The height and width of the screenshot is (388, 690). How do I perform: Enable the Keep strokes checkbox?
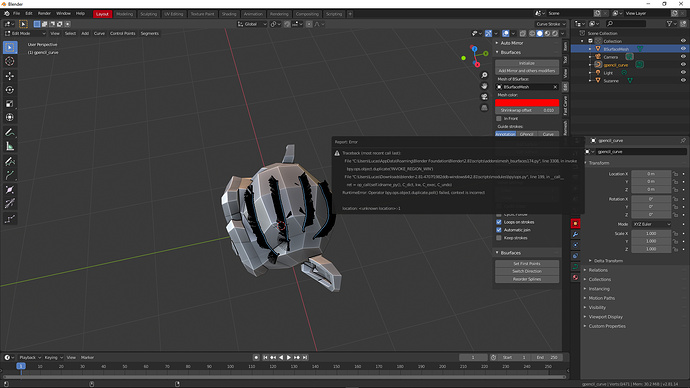(499, 238)
